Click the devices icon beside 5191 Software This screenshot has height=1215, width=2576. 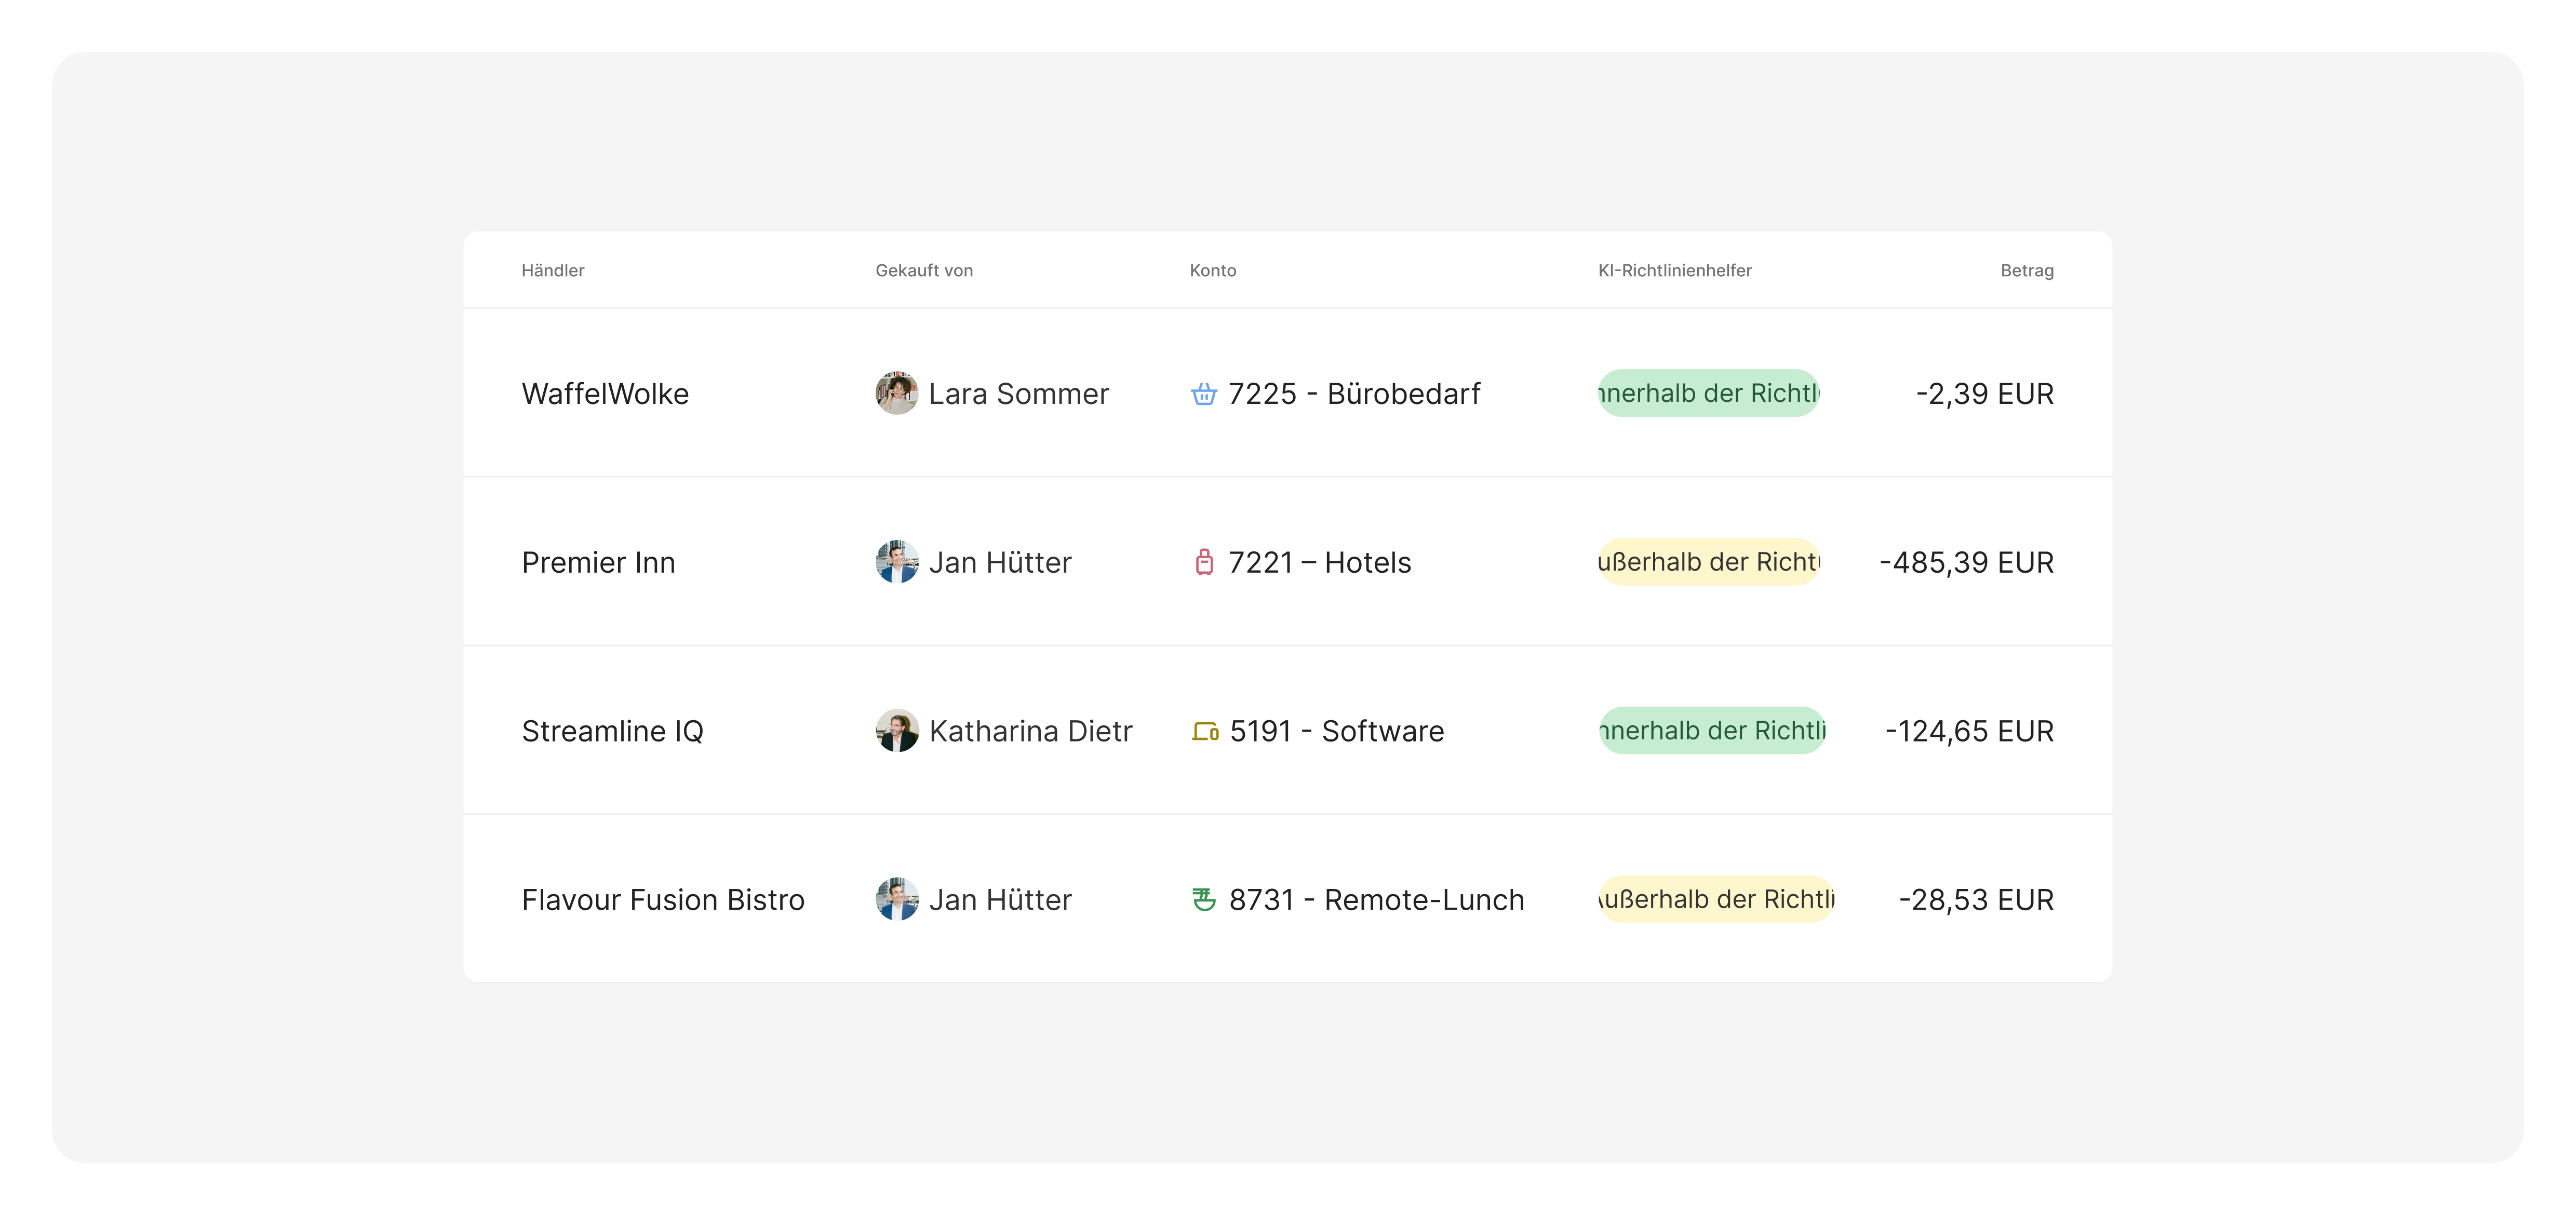[x=1205, y=731]
